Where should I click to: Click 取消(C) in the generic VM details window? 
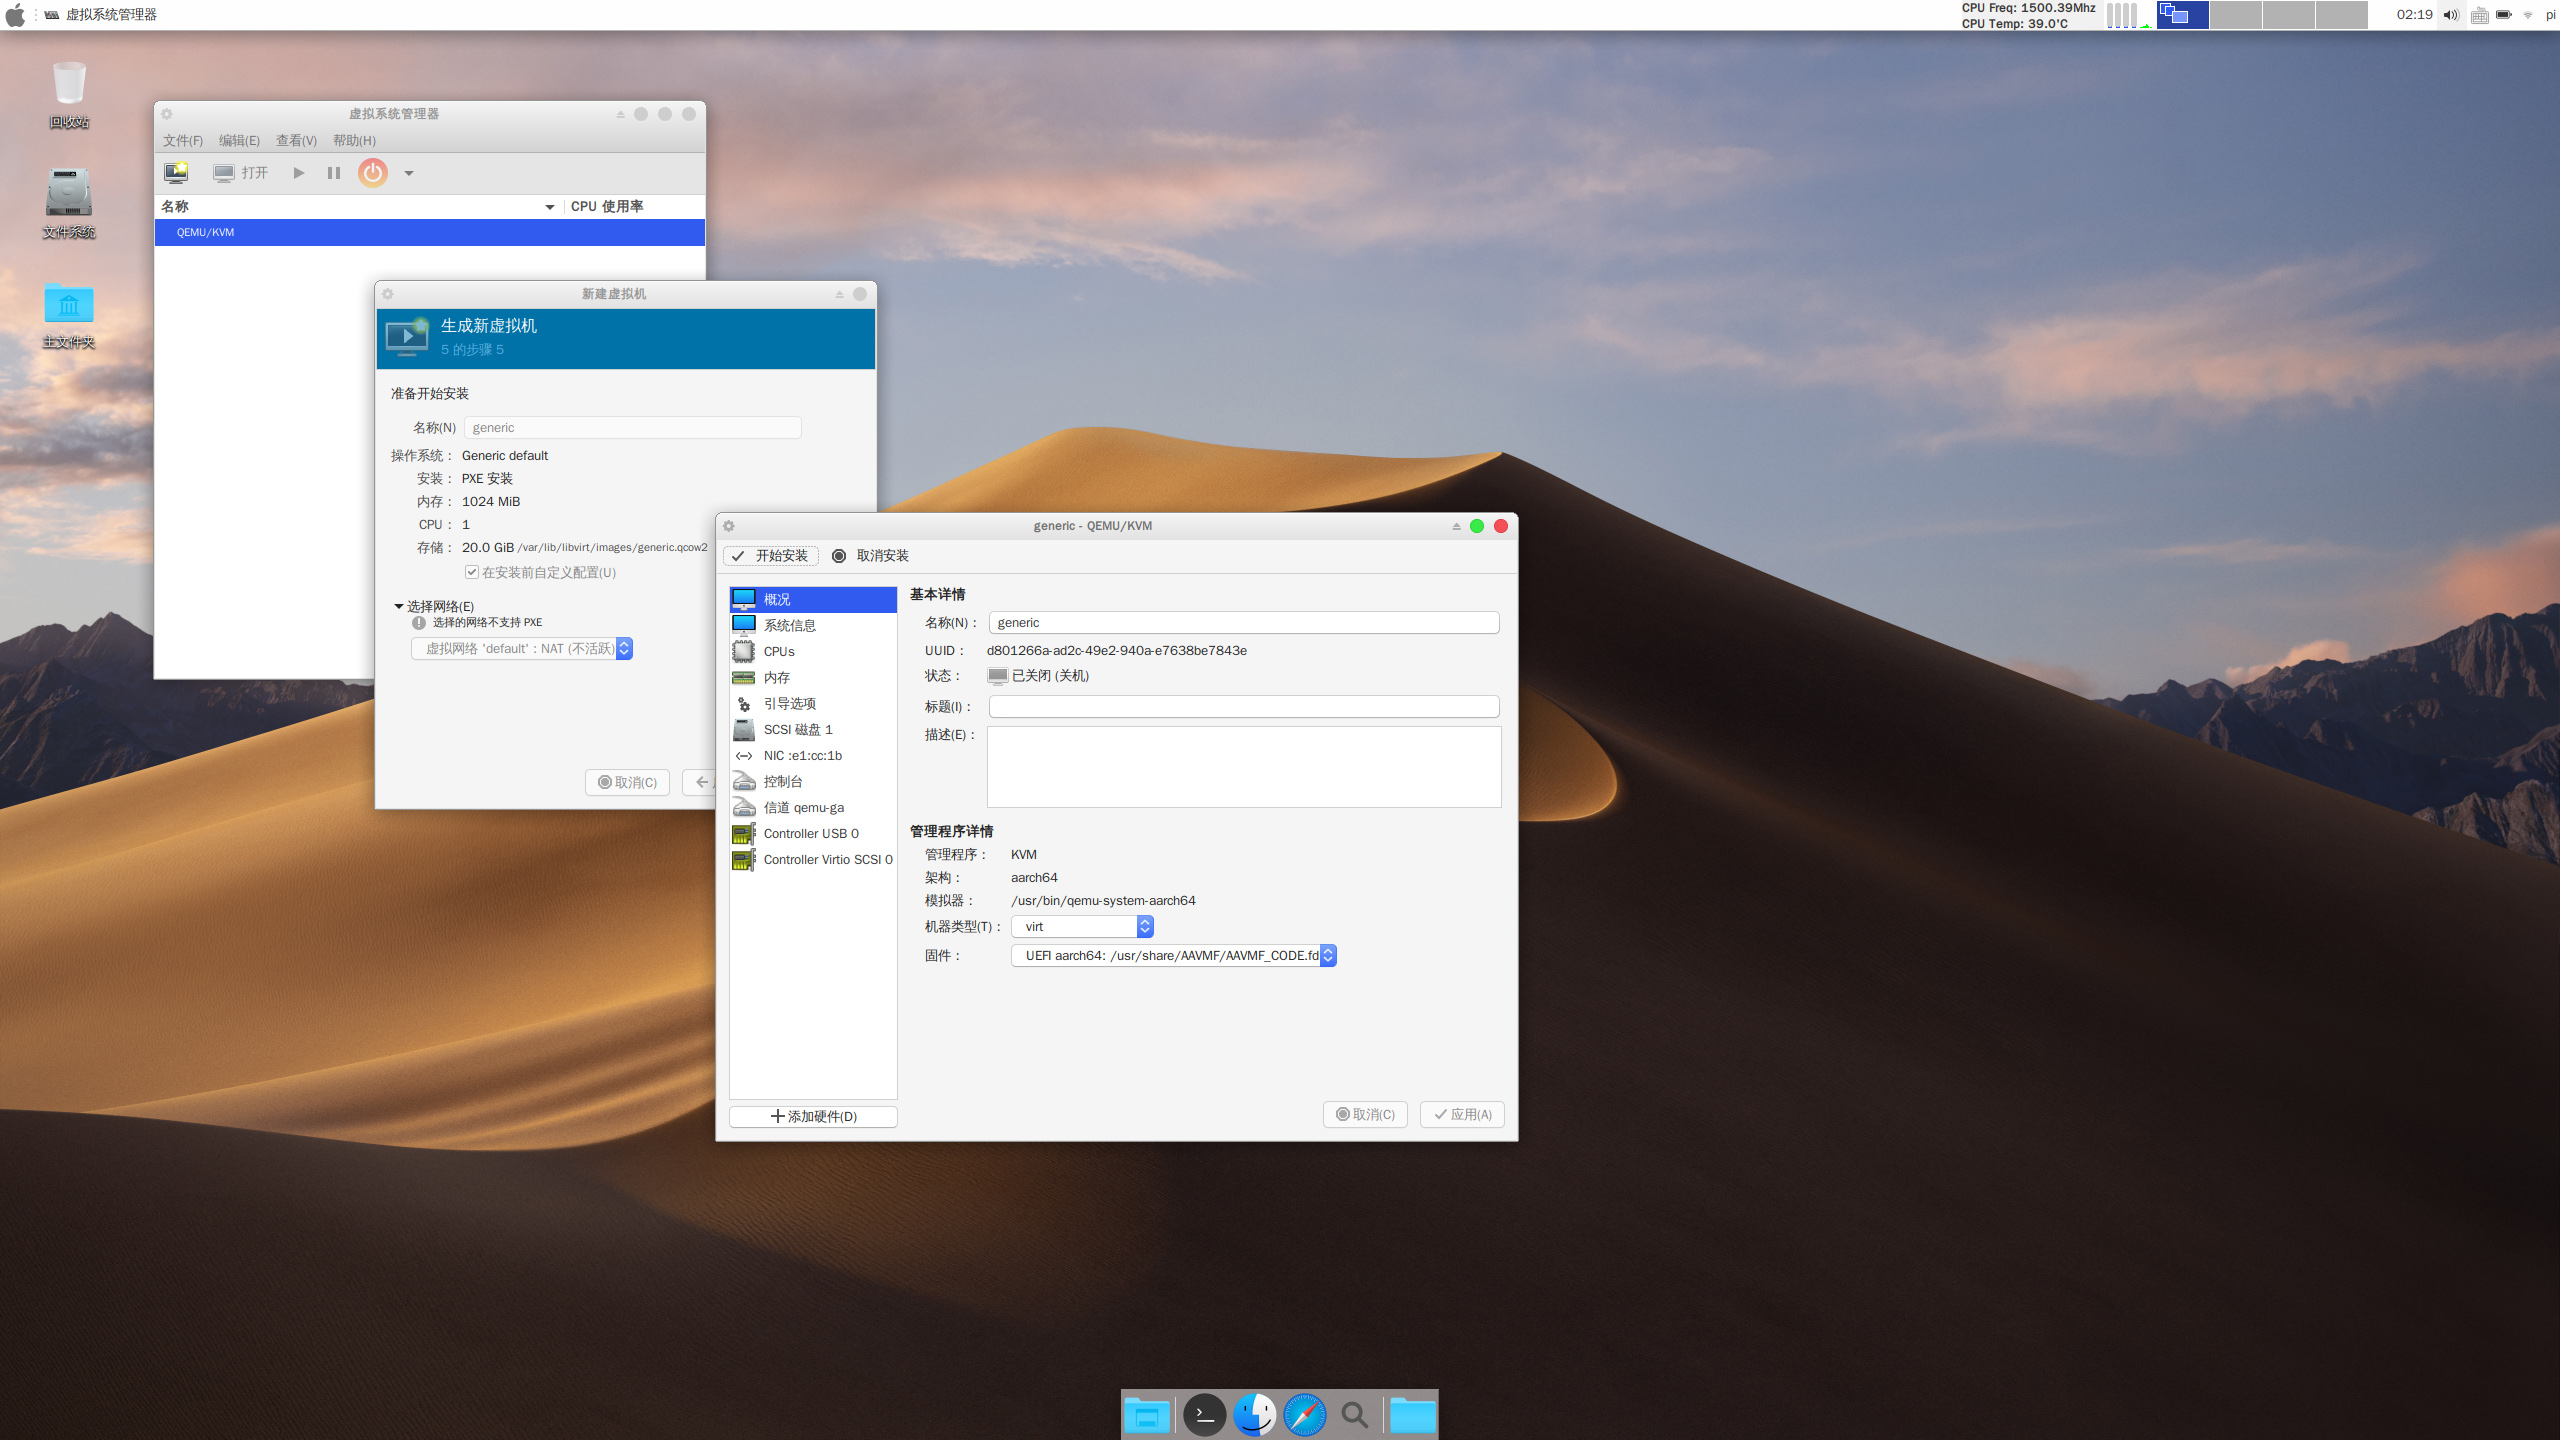[1365, 1115]
